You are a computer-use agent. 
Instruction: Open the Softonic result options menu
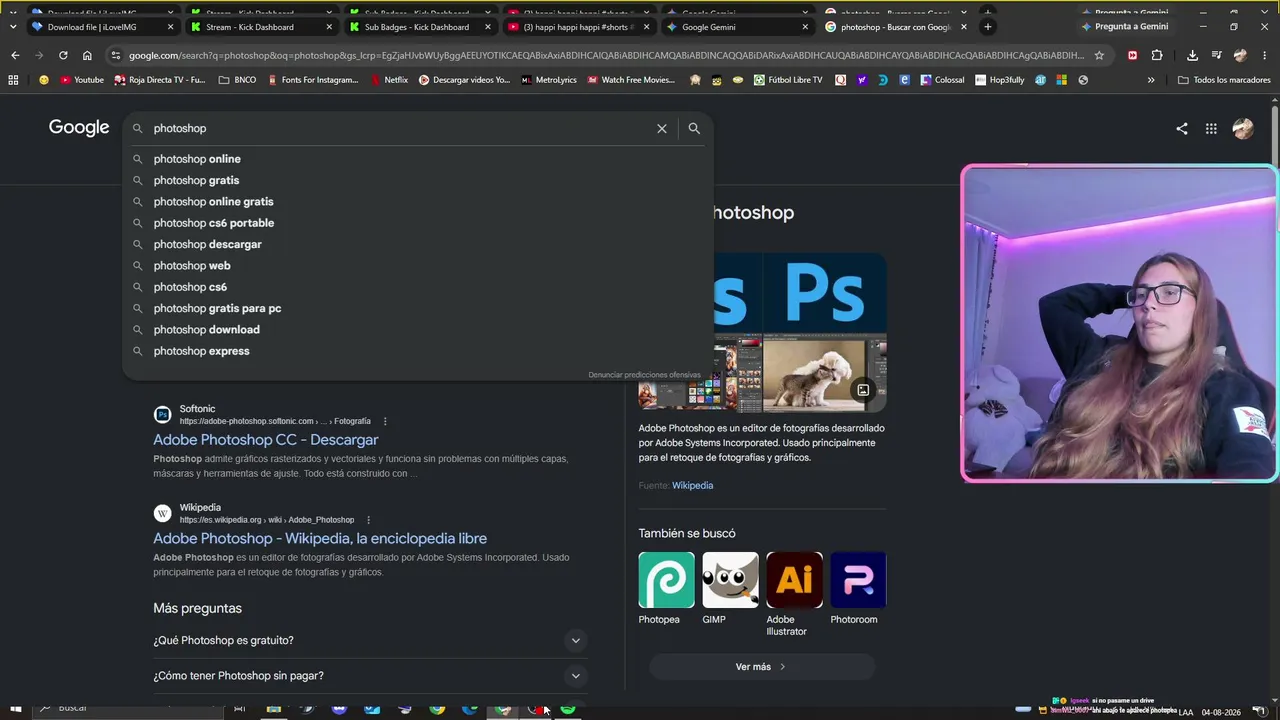click(x=385, y=421)
